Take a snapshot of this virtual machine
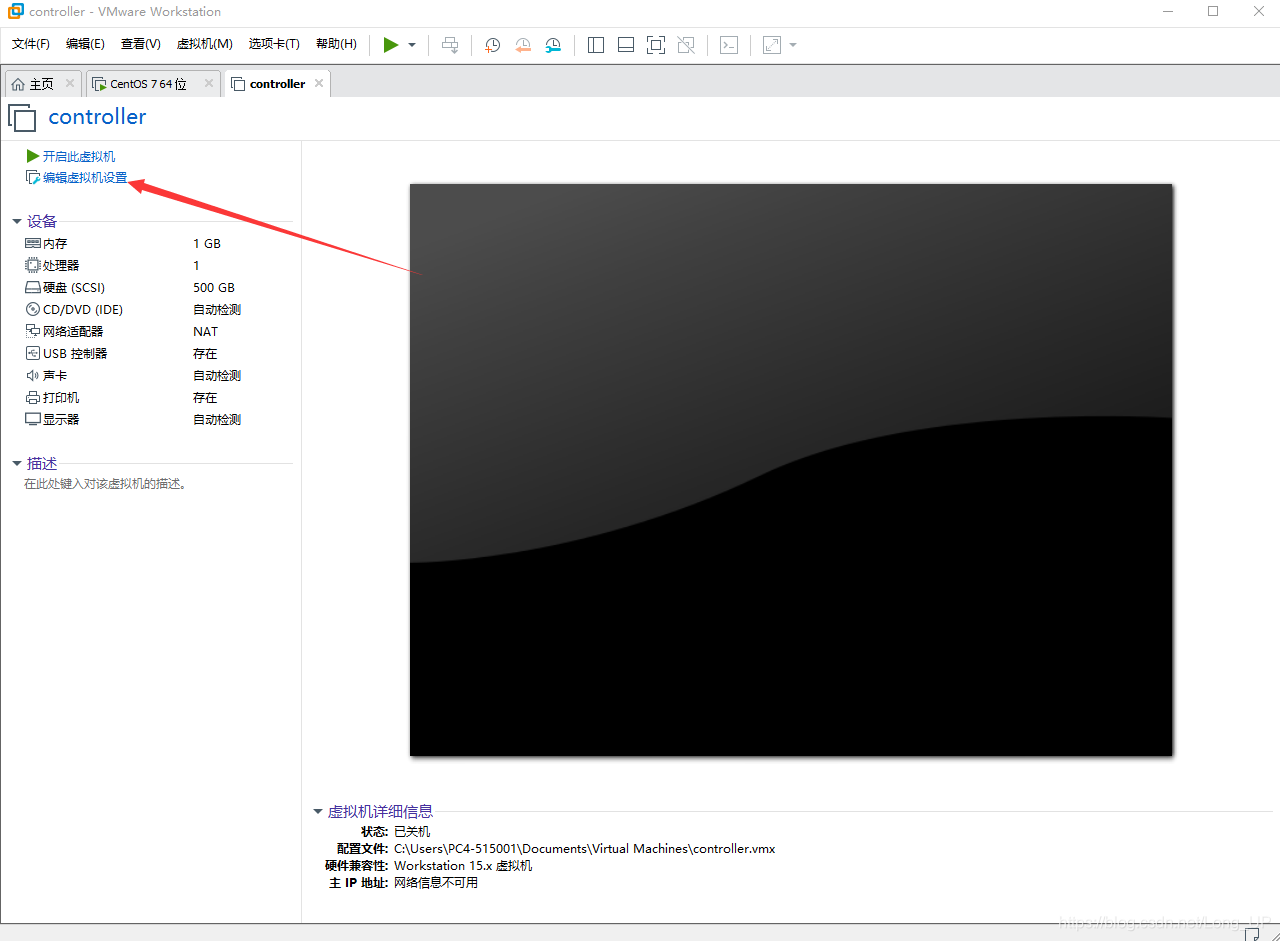1280x941 pixels. coord(493,45)
